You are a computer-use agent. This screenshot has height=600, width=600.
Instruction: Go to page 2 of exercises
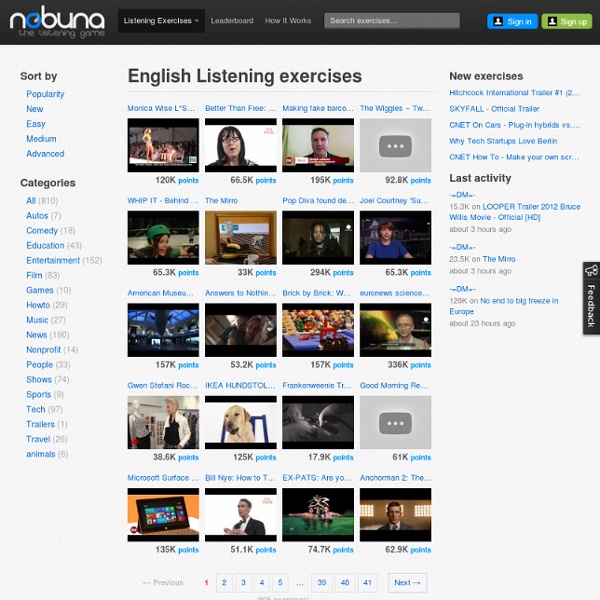(x=224, y=583)
